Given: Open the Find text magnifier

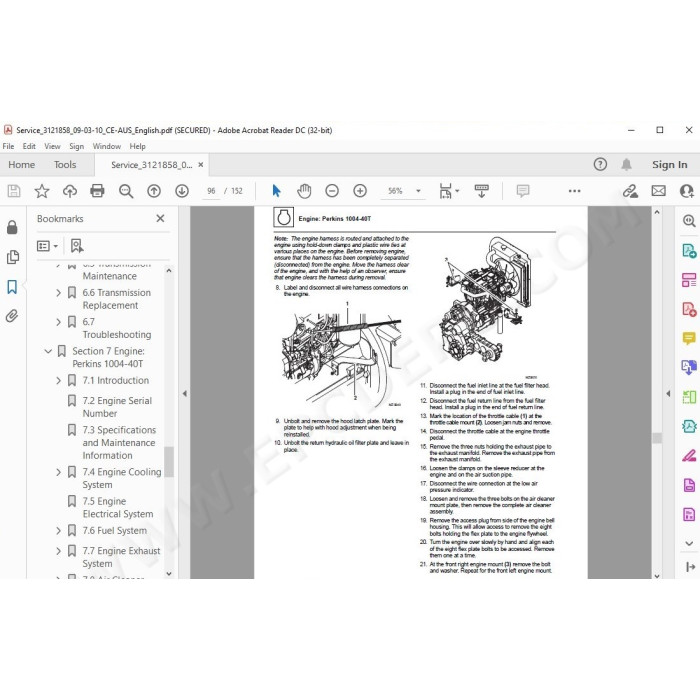Looking at the screenshot, I should point(126,191).
